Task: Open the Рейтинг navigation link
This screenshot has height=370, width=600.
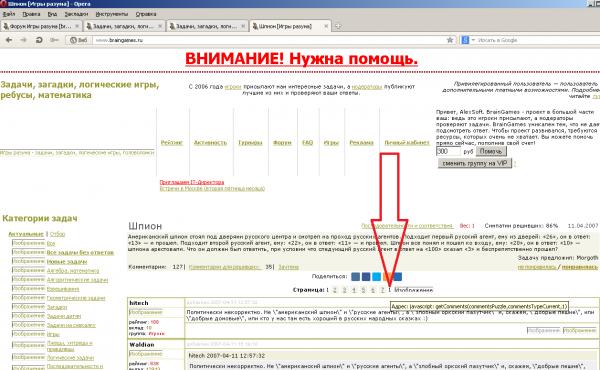Action: point(171,142)
